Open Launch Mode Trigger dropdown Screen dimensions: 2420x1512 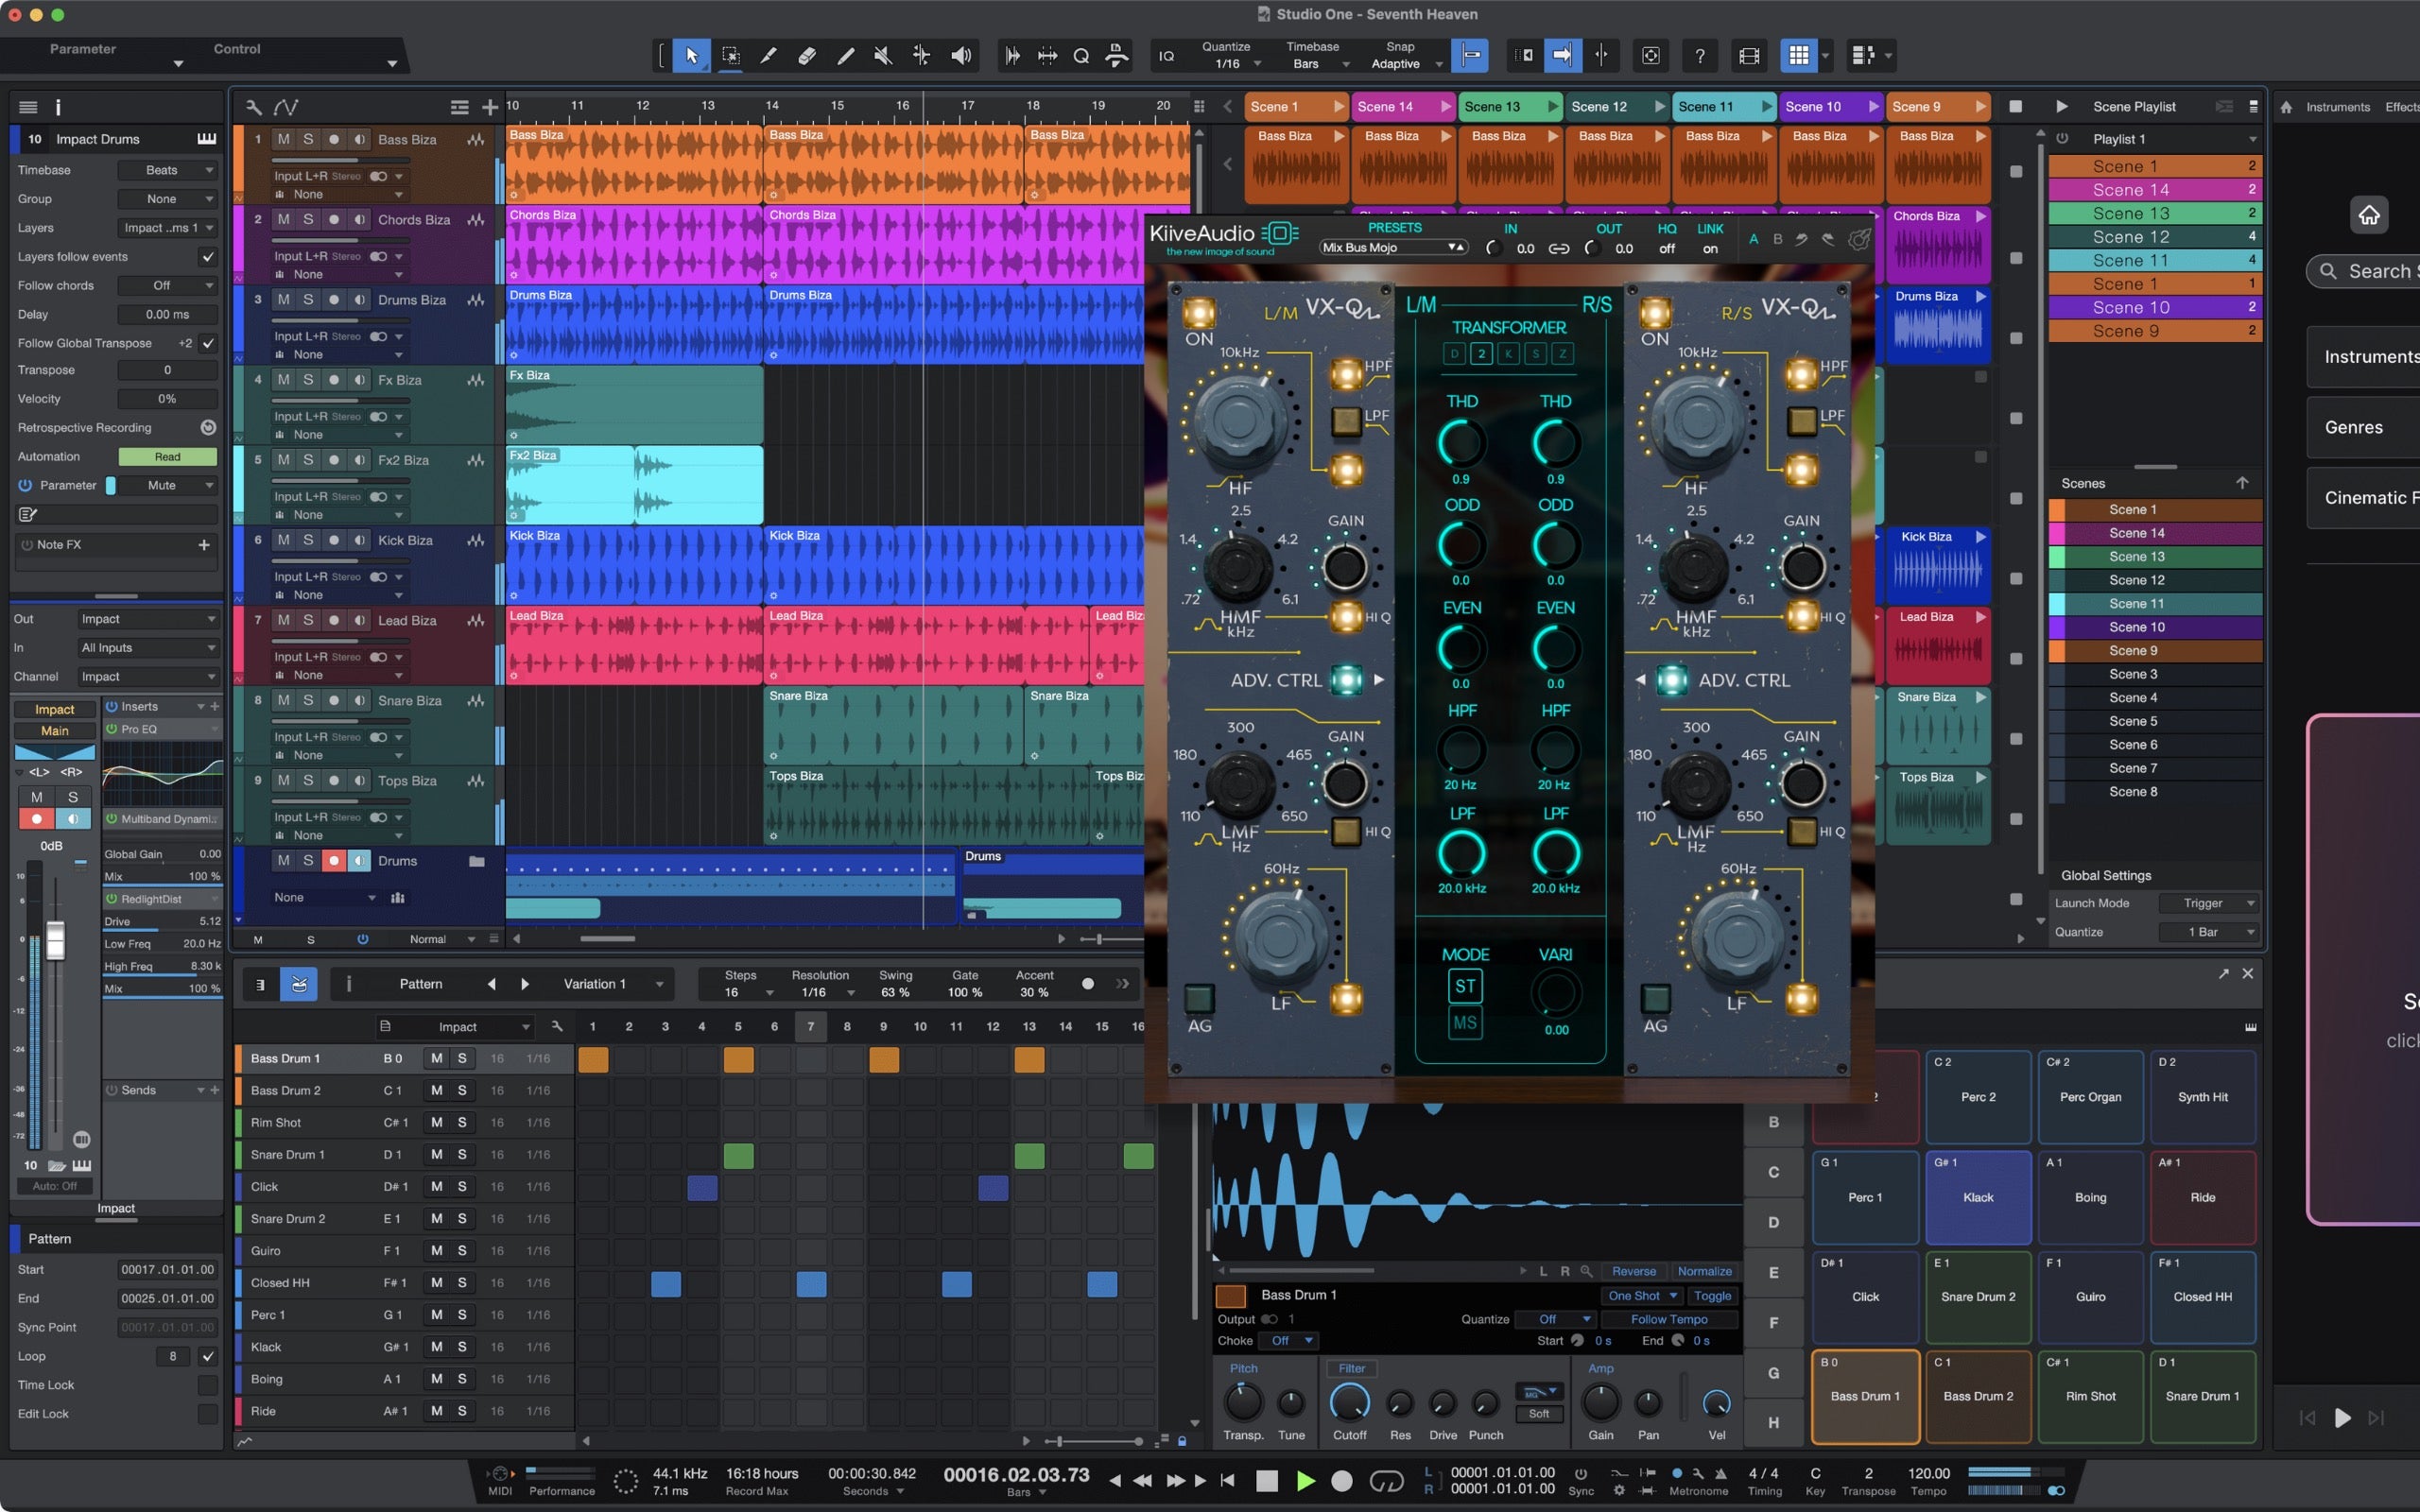(2209, 903)
